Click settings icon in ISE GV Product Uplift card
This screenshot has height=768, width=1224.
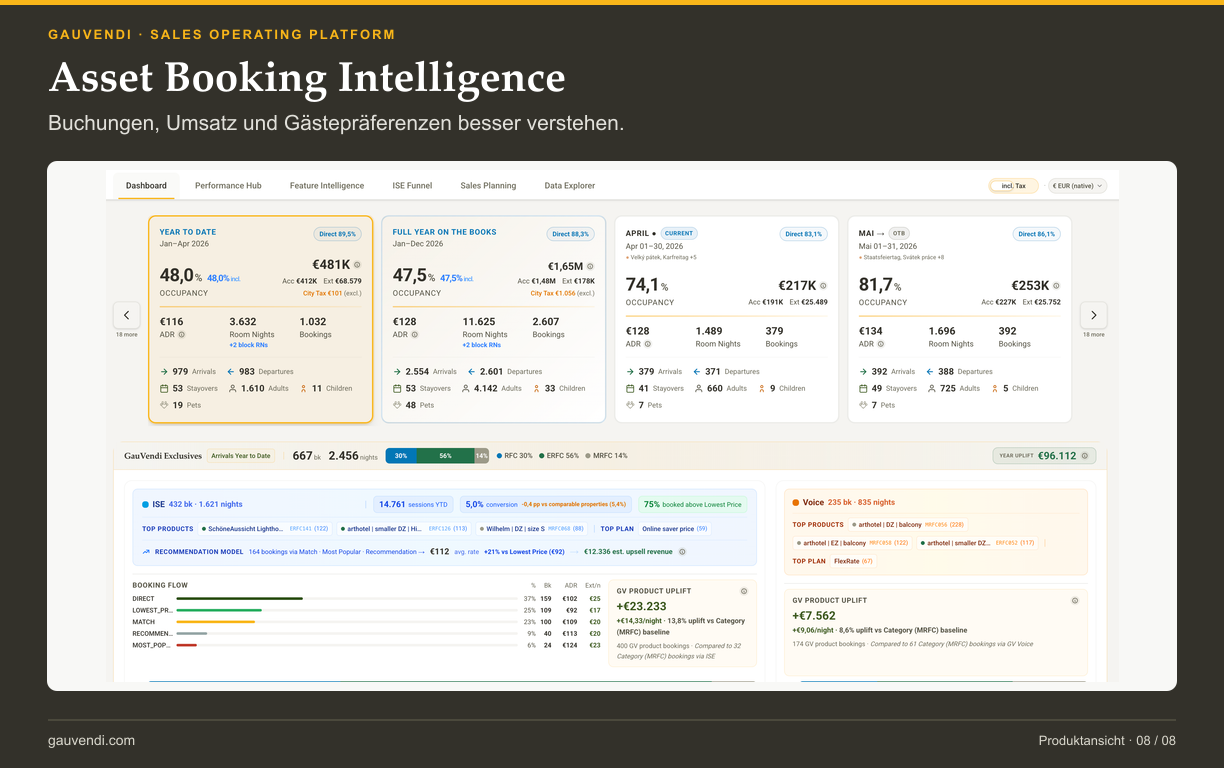[x=743, y=591]
